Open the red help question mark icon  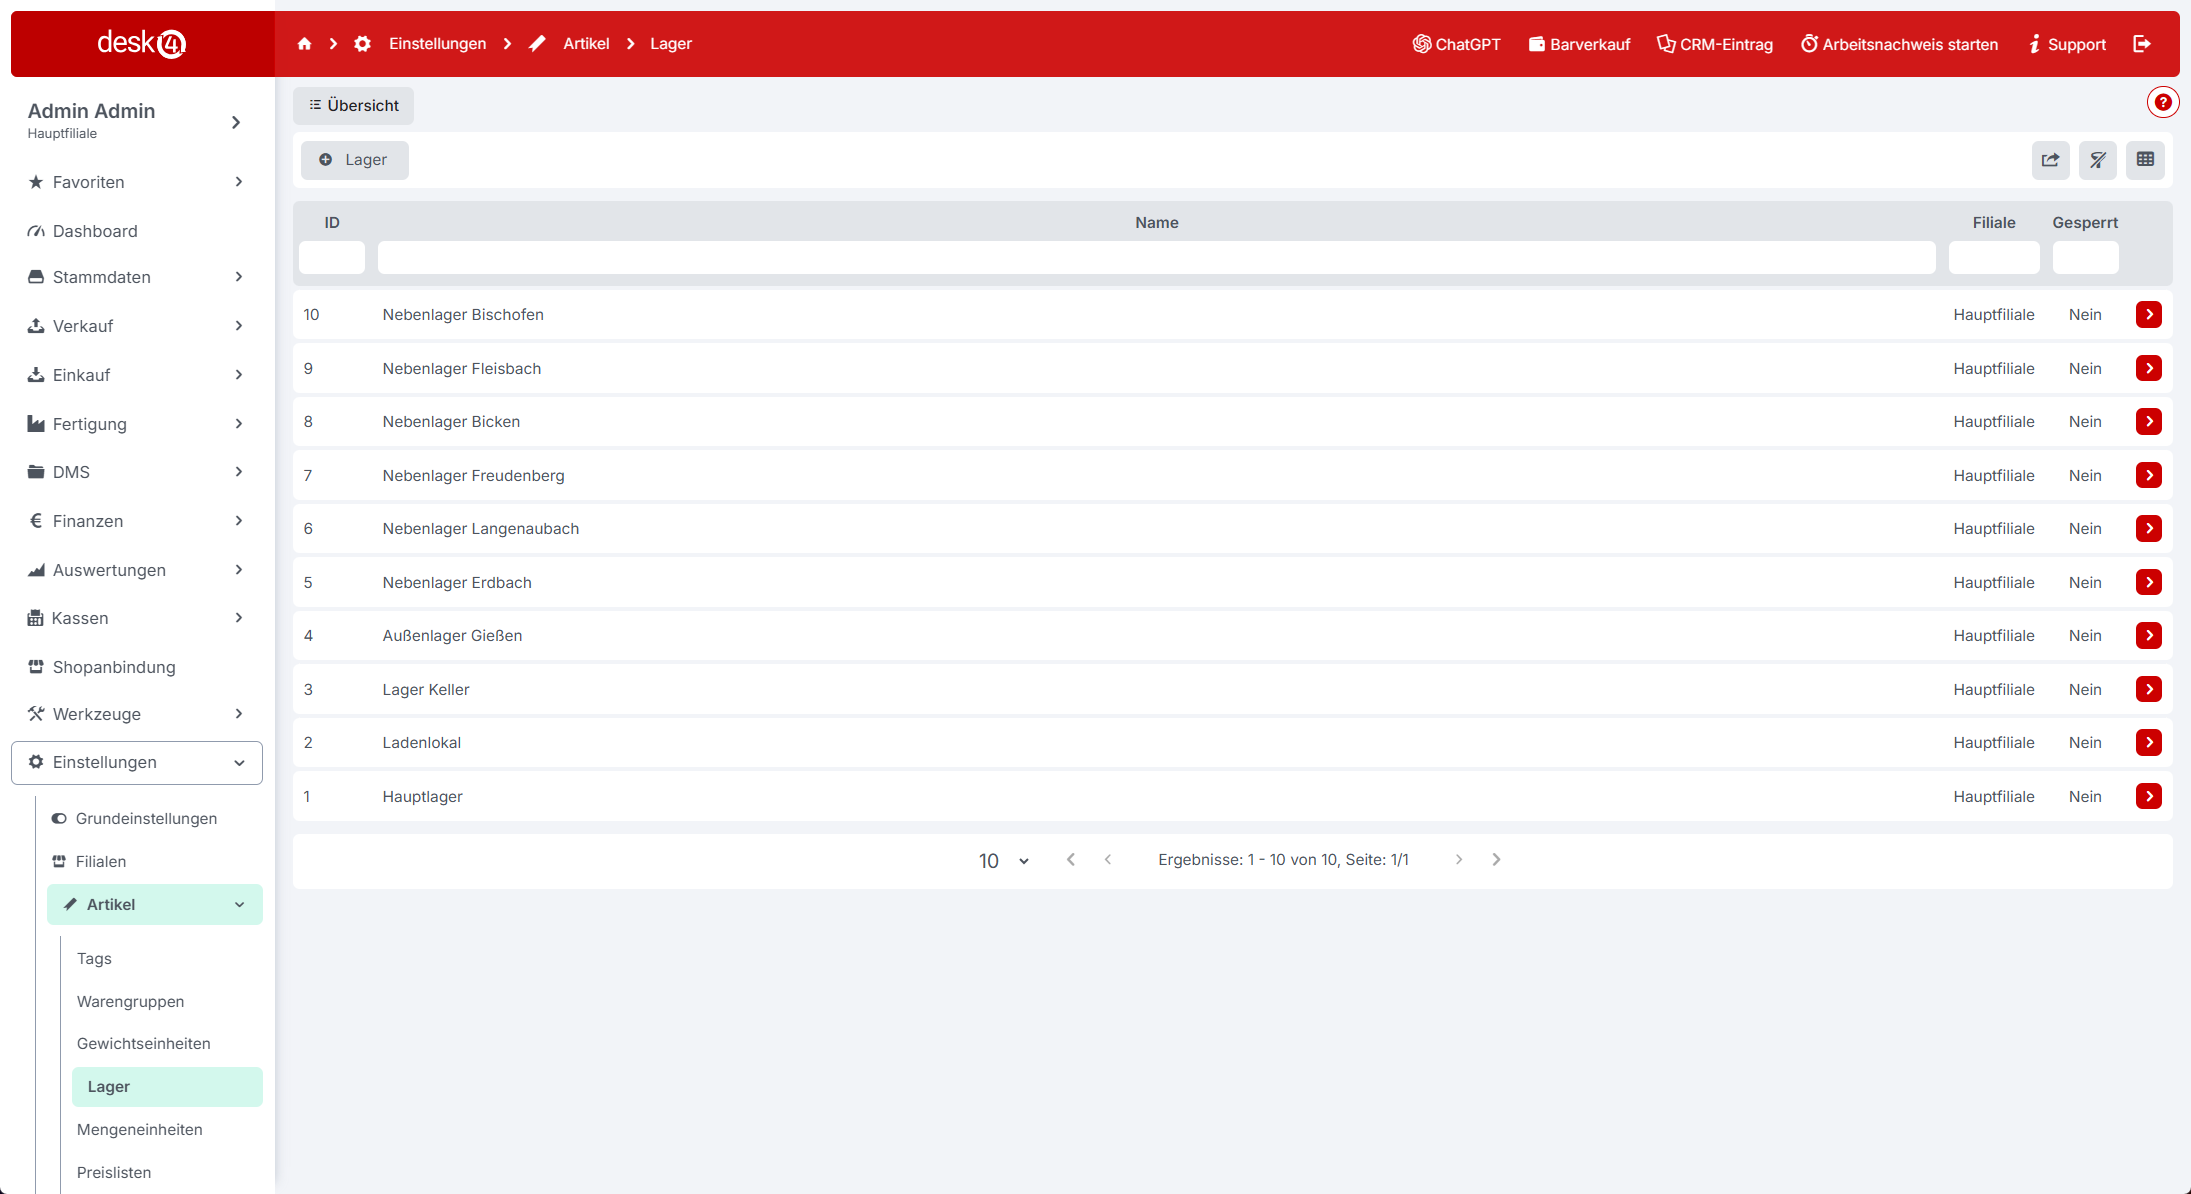[x=2162, y=102]
